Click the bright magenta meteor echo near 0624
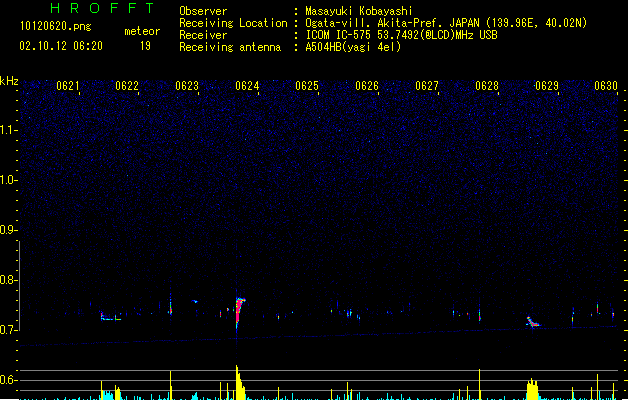 click(239, 312)
